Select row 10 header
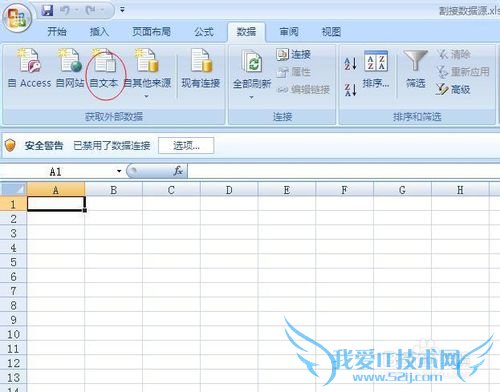 click(13, 334)
